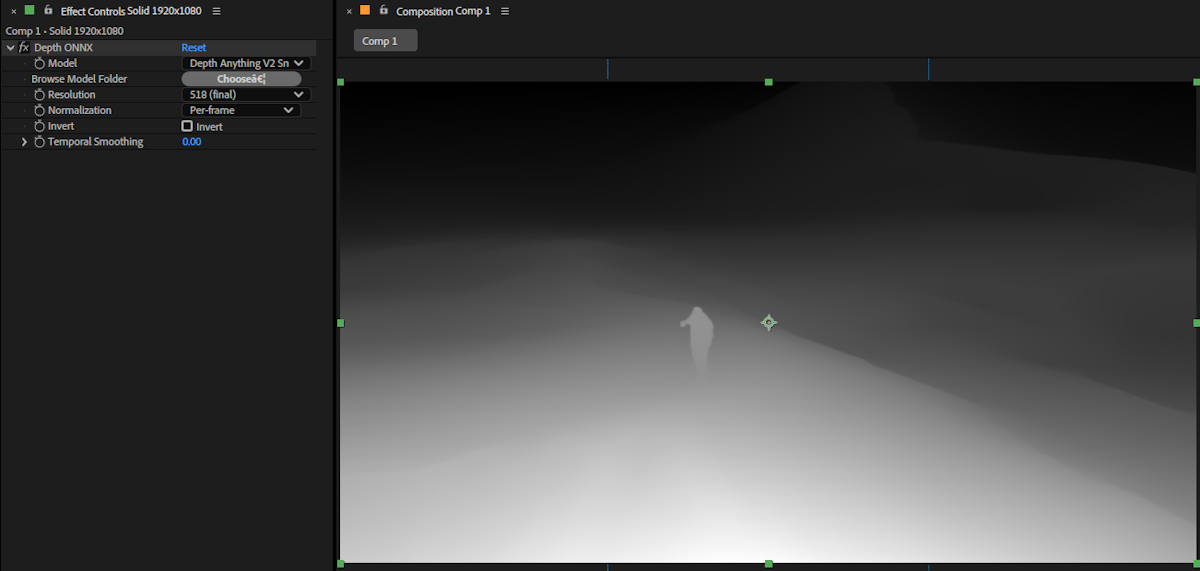
Task: Toggle the Resolution stopwatch icon
Action: [40, 95]
